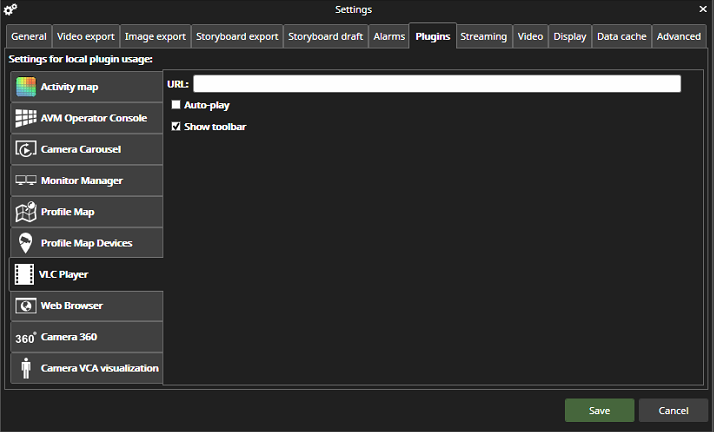This screenshot has width=714, height=432.
Task: Click the settings gears icon in title bar
Action: [x=10, y=9]
